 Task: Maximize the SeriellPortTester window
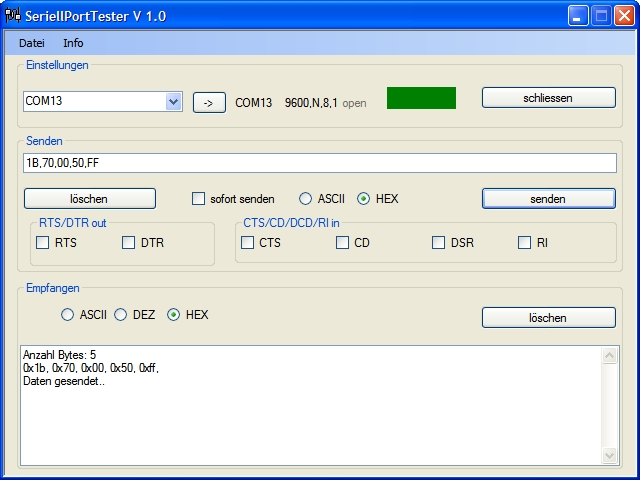click(601, 16)
